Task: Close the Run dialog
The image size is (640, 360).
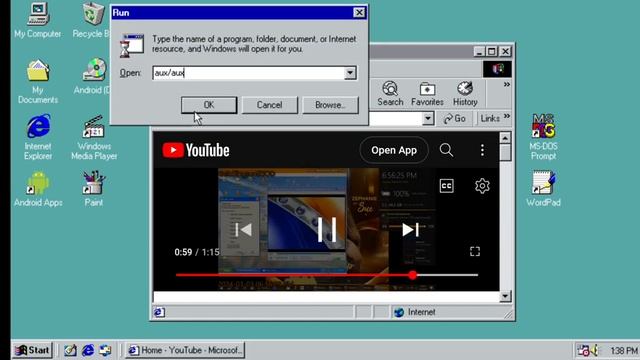Action: point(359,13)
